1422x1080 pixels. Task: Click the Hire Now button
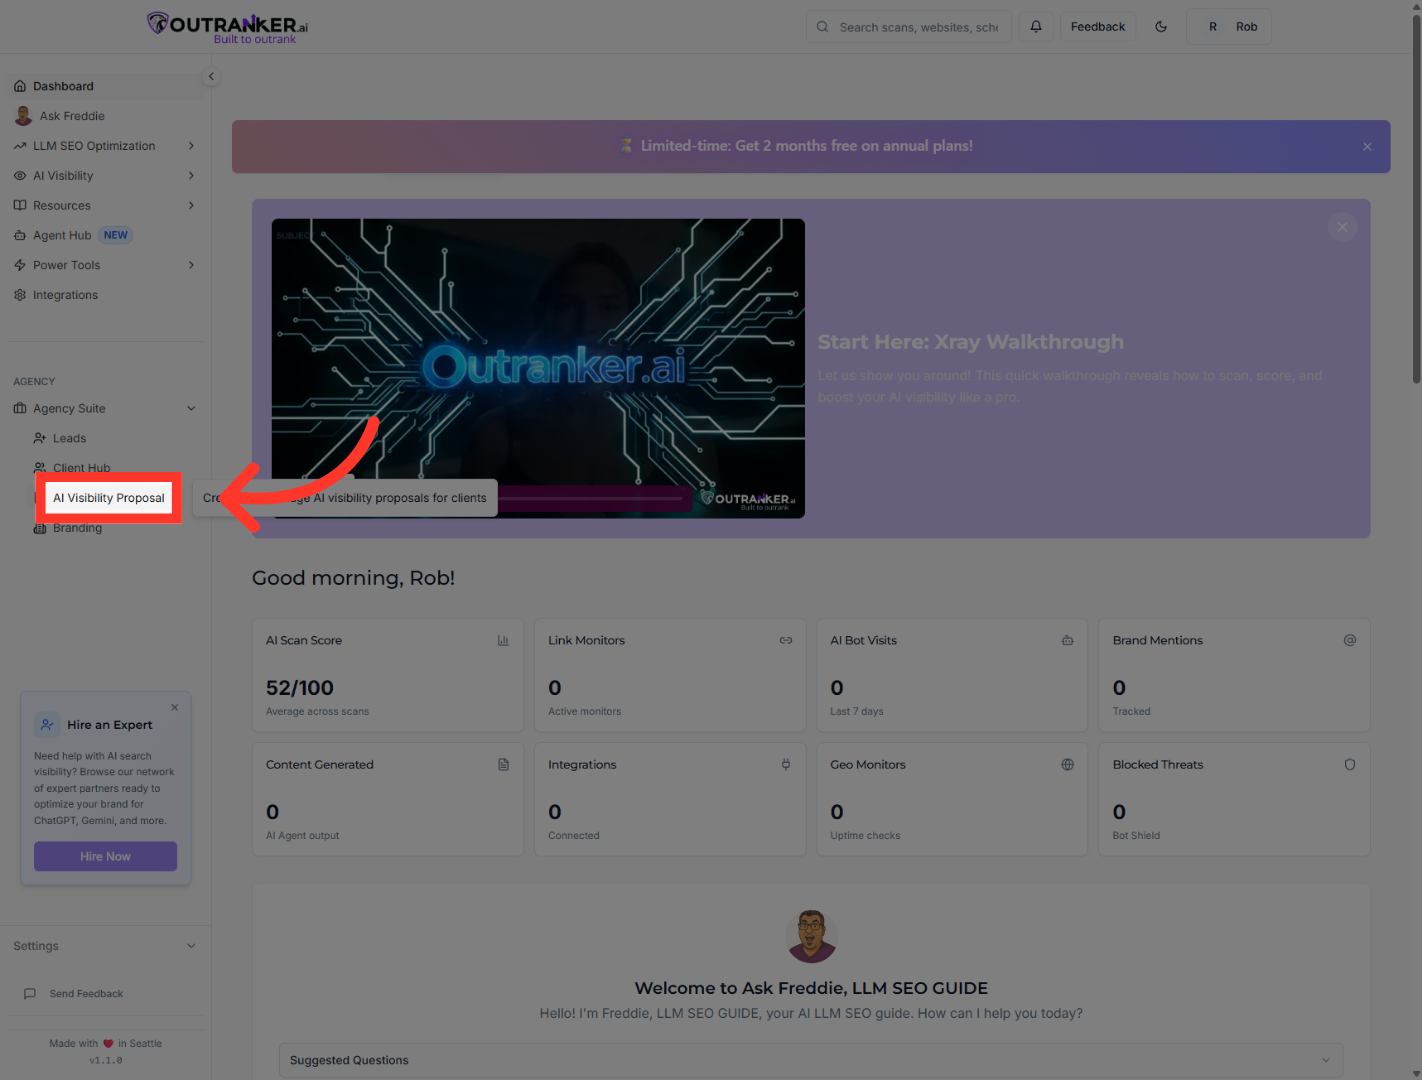pyautogui.click(x=106, y=856)
